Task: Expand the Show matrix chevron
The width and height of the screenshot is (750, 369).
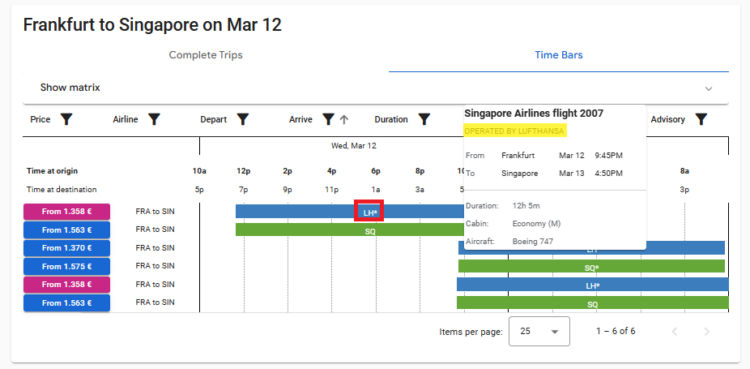Action: pos(708,89)
